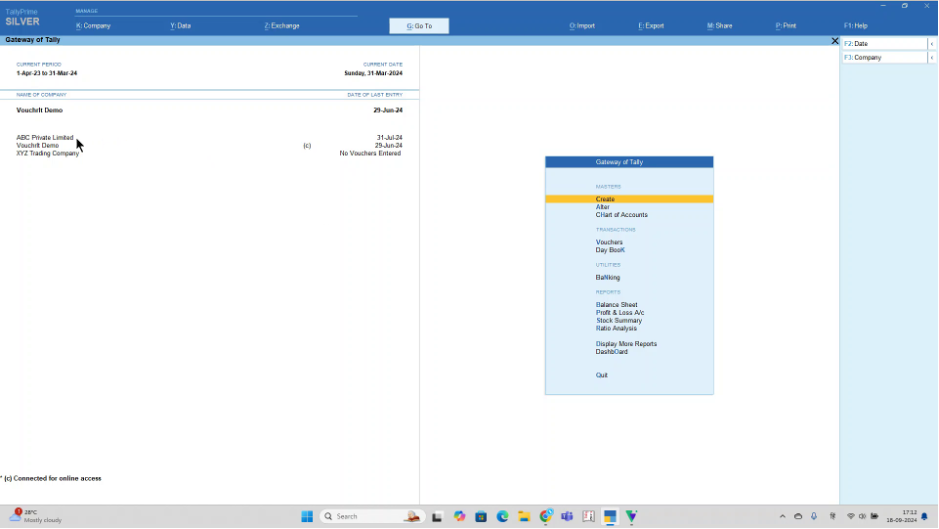Screen dimensions: 939x529
Task: Click the taskbar Search box
Action: pos(371,516)
